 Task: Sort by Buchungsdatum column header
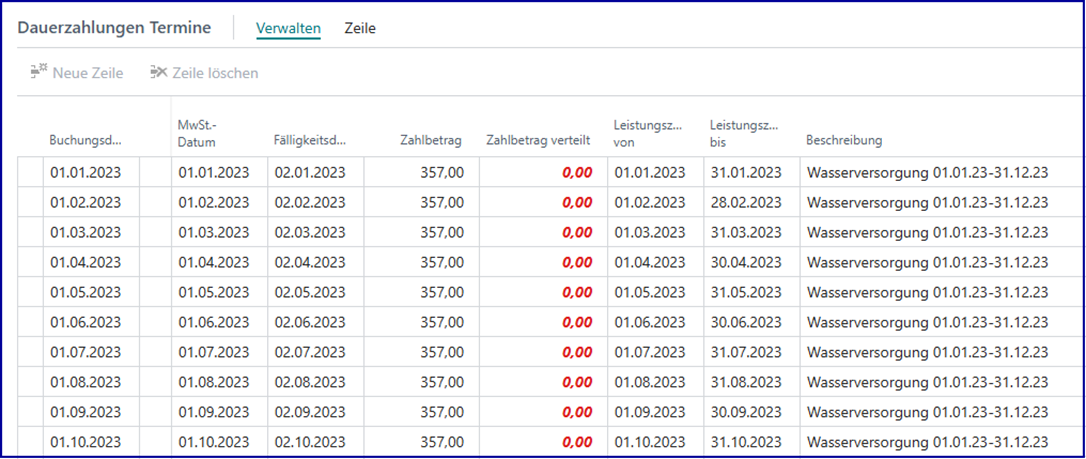85,141
